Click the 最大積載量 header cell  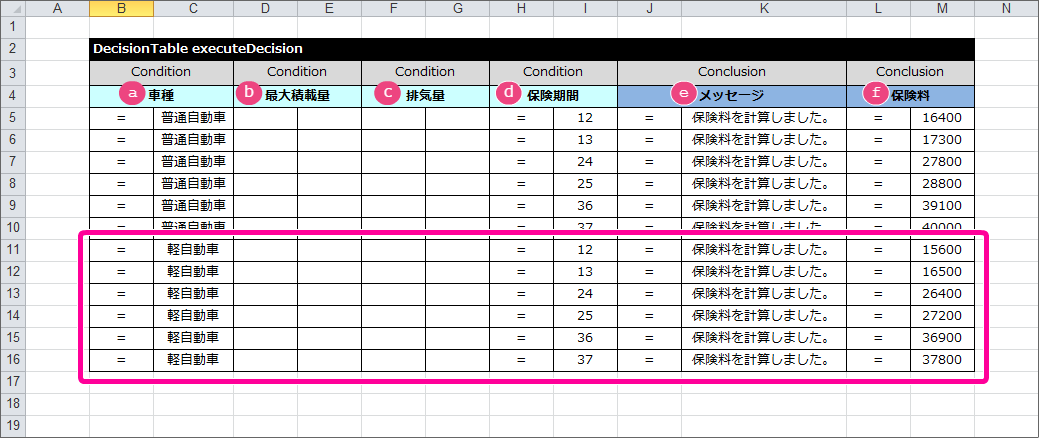298,95
